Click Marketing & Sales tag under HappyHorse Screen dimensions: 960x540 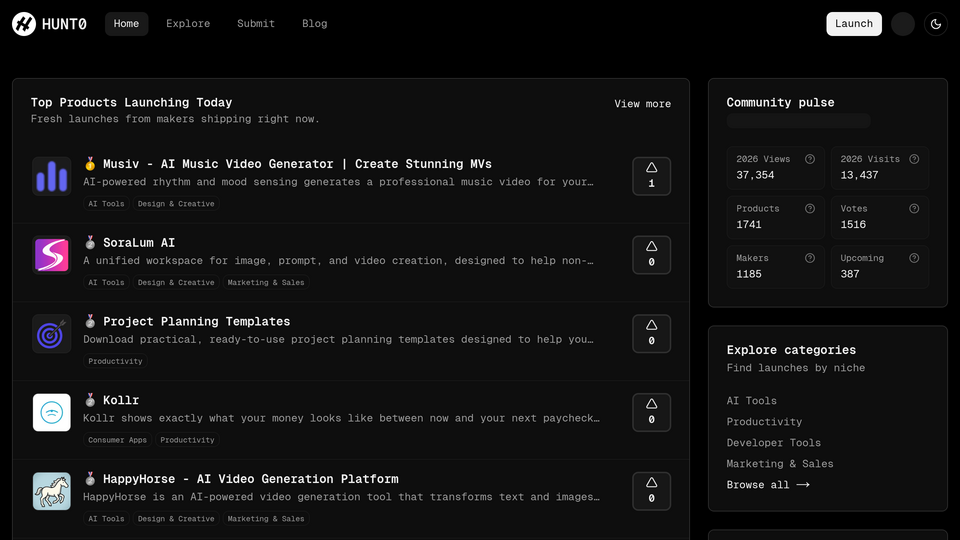click(266, 519)
